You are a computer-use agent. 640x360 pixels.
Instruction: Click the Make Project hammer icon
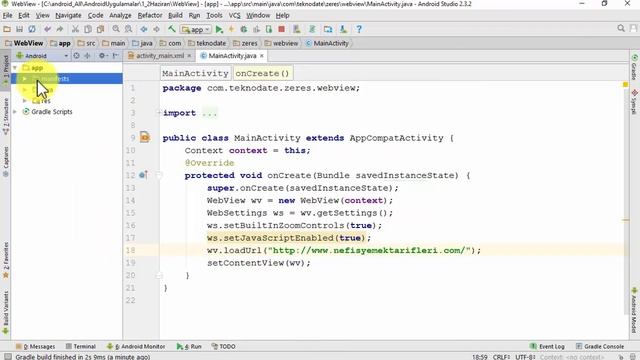point(172,29)
